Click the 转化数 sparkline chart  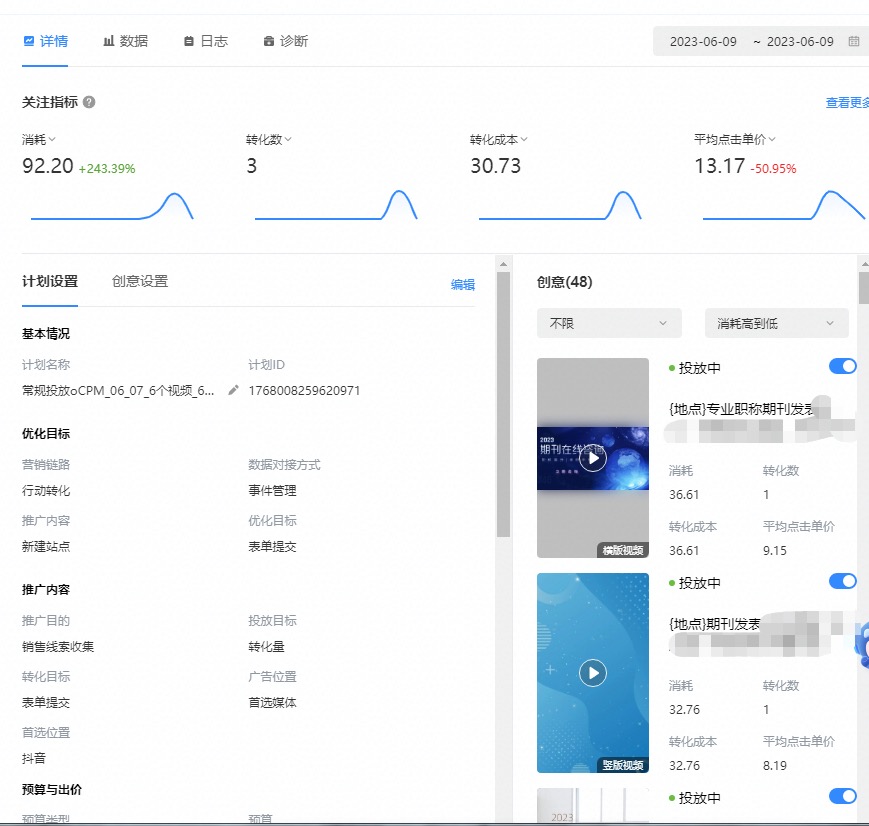tap(336, 206)
